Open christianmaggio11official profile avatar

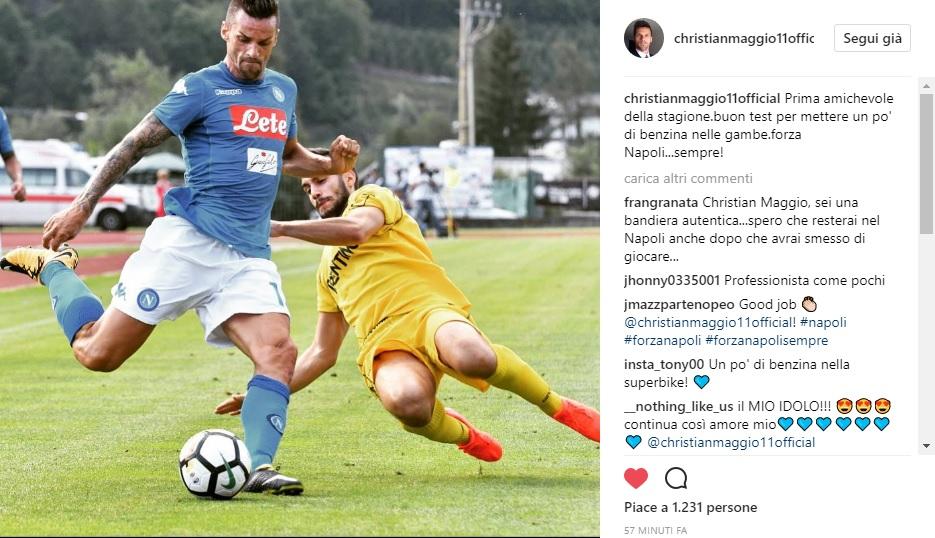tap(644, 38)
